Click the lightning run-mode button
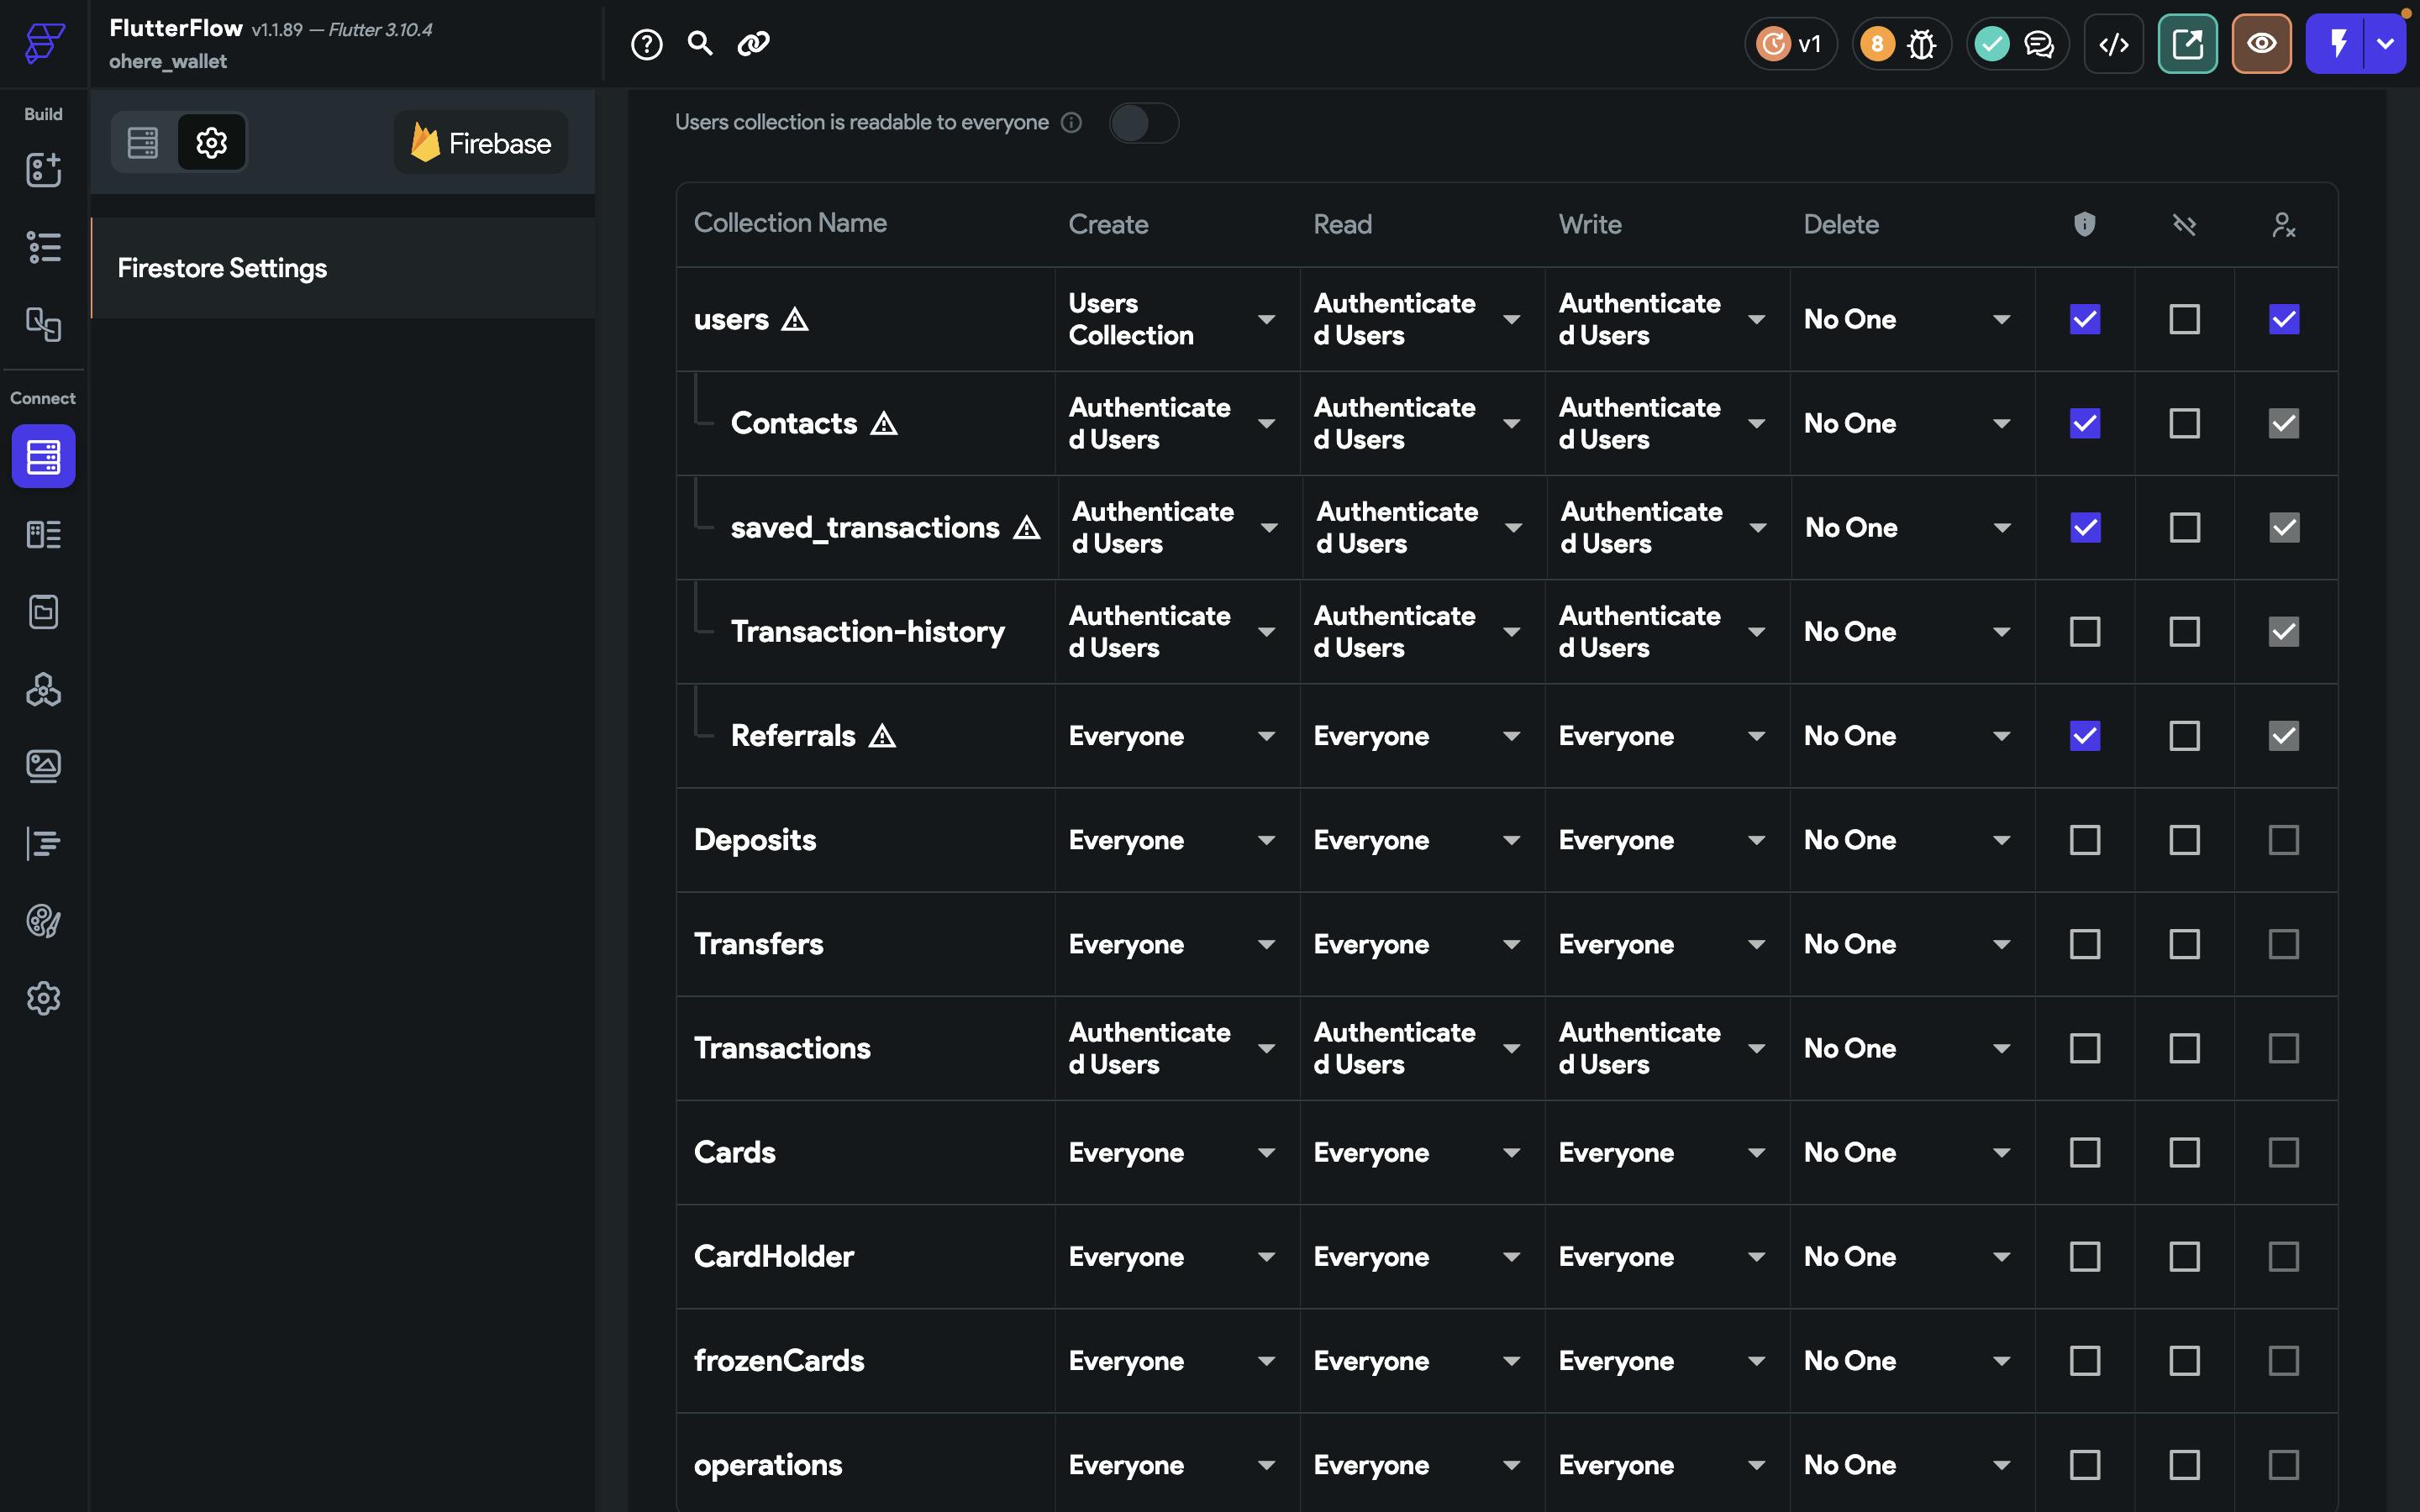The height and width of the screenshot is (1512, 2420). tap(2337, 44)
